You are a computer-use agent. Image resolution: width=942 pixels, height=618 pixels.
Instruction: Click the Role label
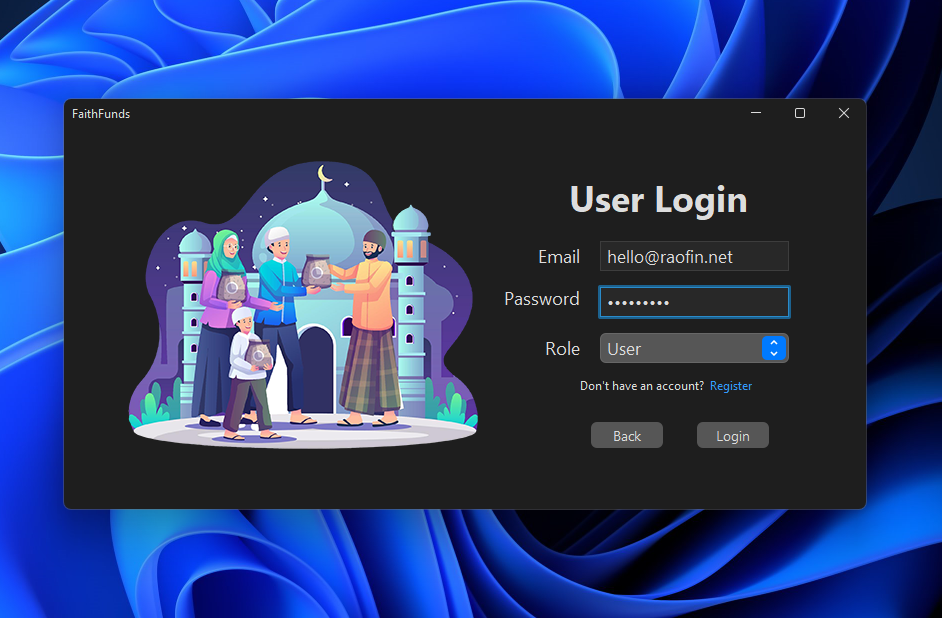pyautogui.click(x=562, y=349)
